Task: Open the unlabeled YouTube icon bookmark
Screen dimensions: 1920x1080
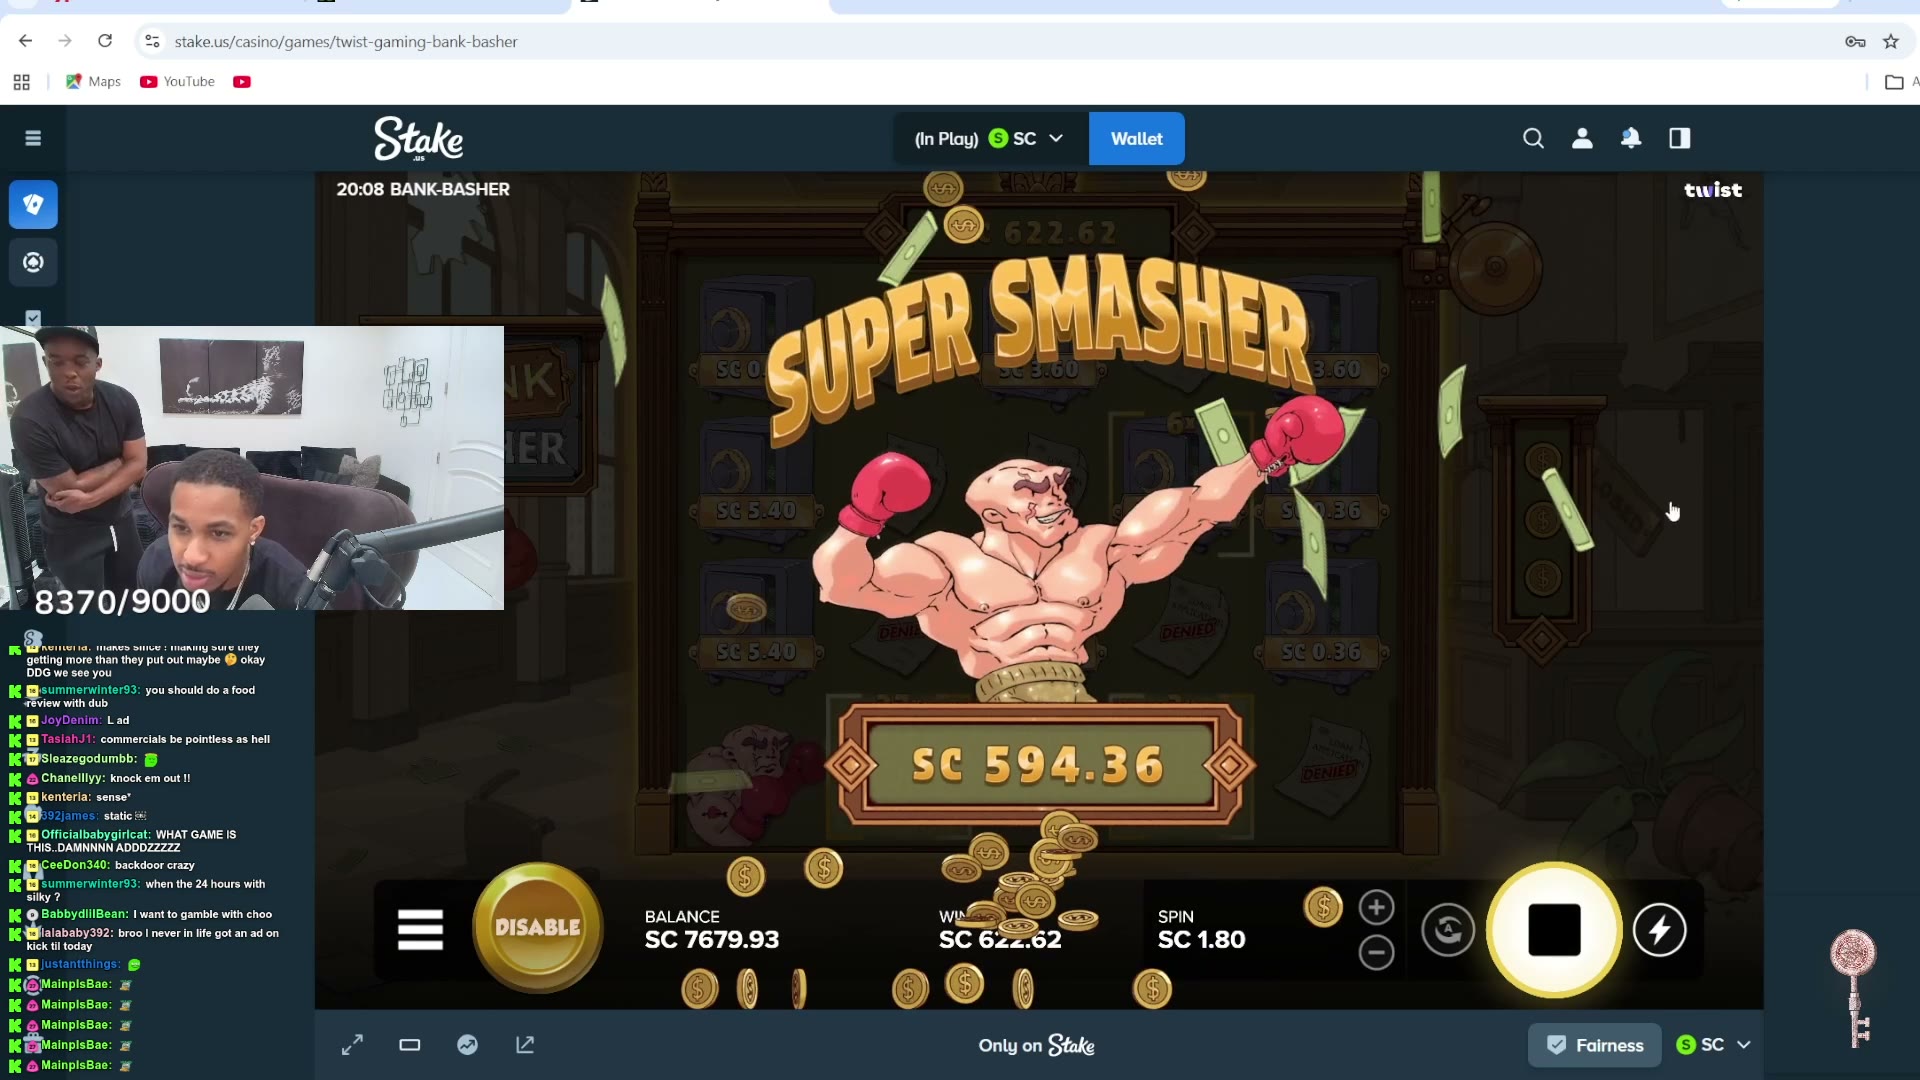Action: [x=242, y=82]
